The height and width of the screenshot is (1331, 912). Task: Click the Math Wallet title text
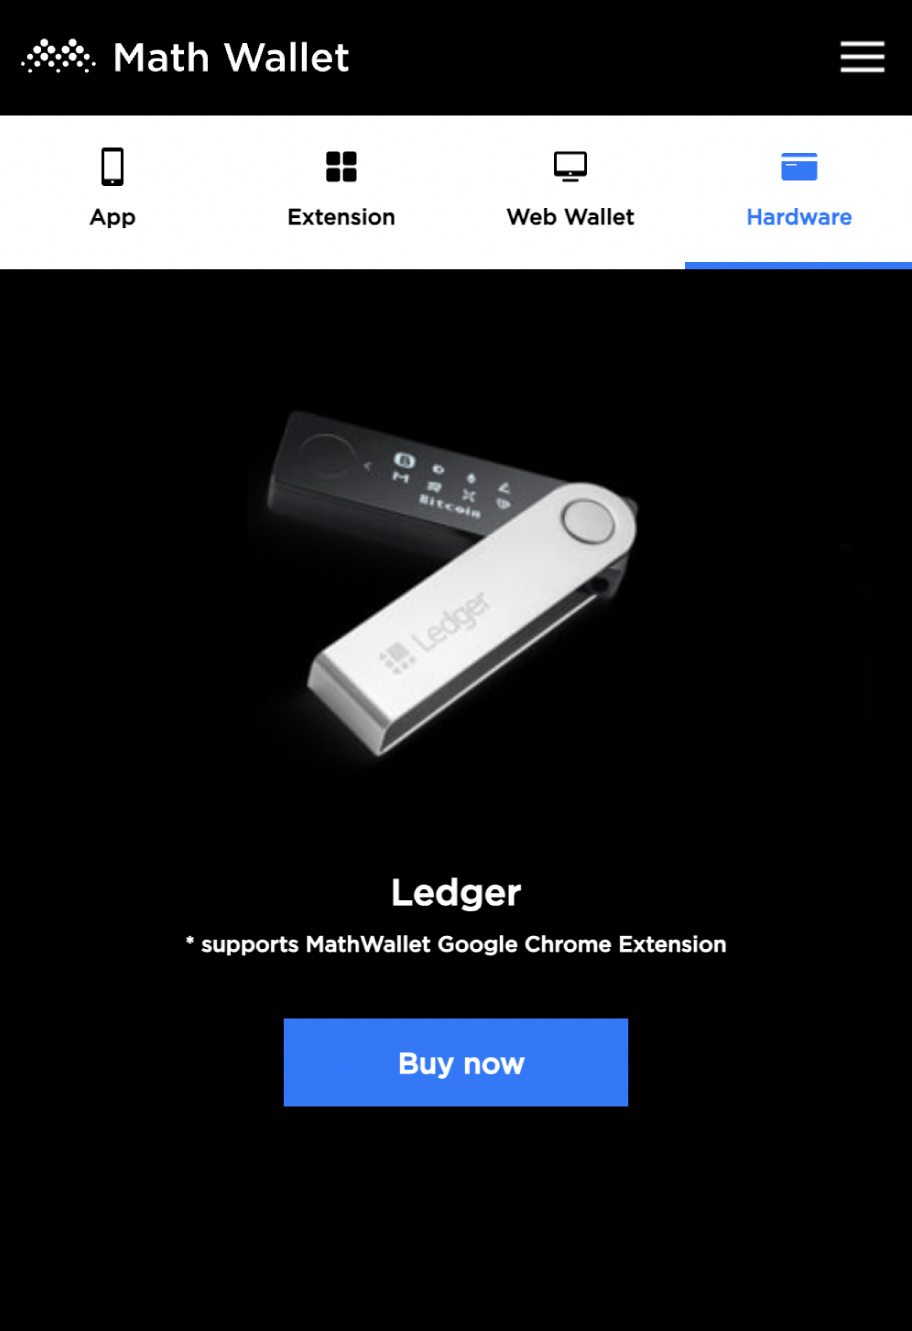click(x=231, y=58)
